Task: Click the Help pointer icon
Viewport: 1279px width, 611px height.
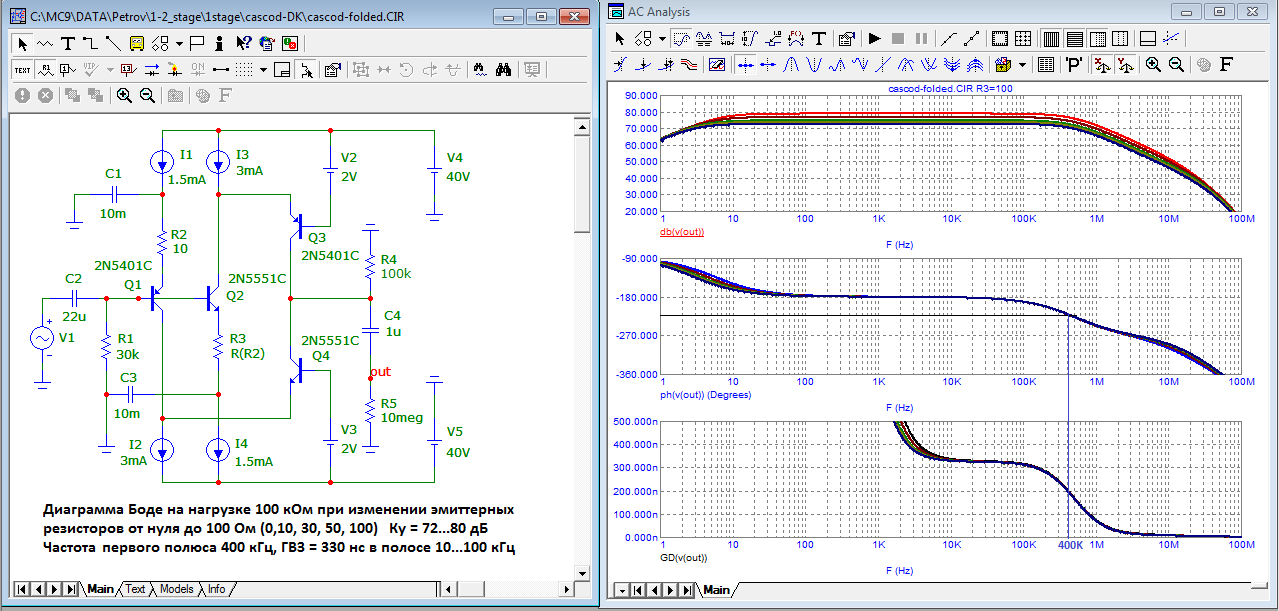Action: (243, 43)
